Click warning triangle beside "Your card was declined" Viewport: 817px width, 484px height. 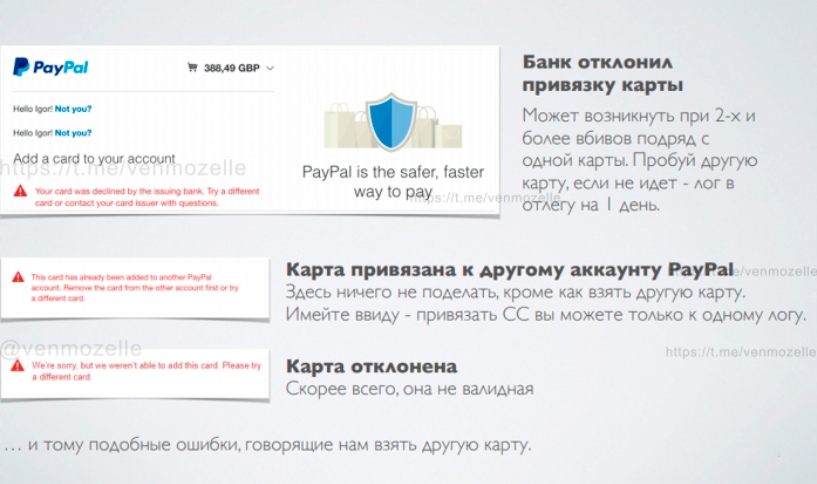tap(20, 191)
